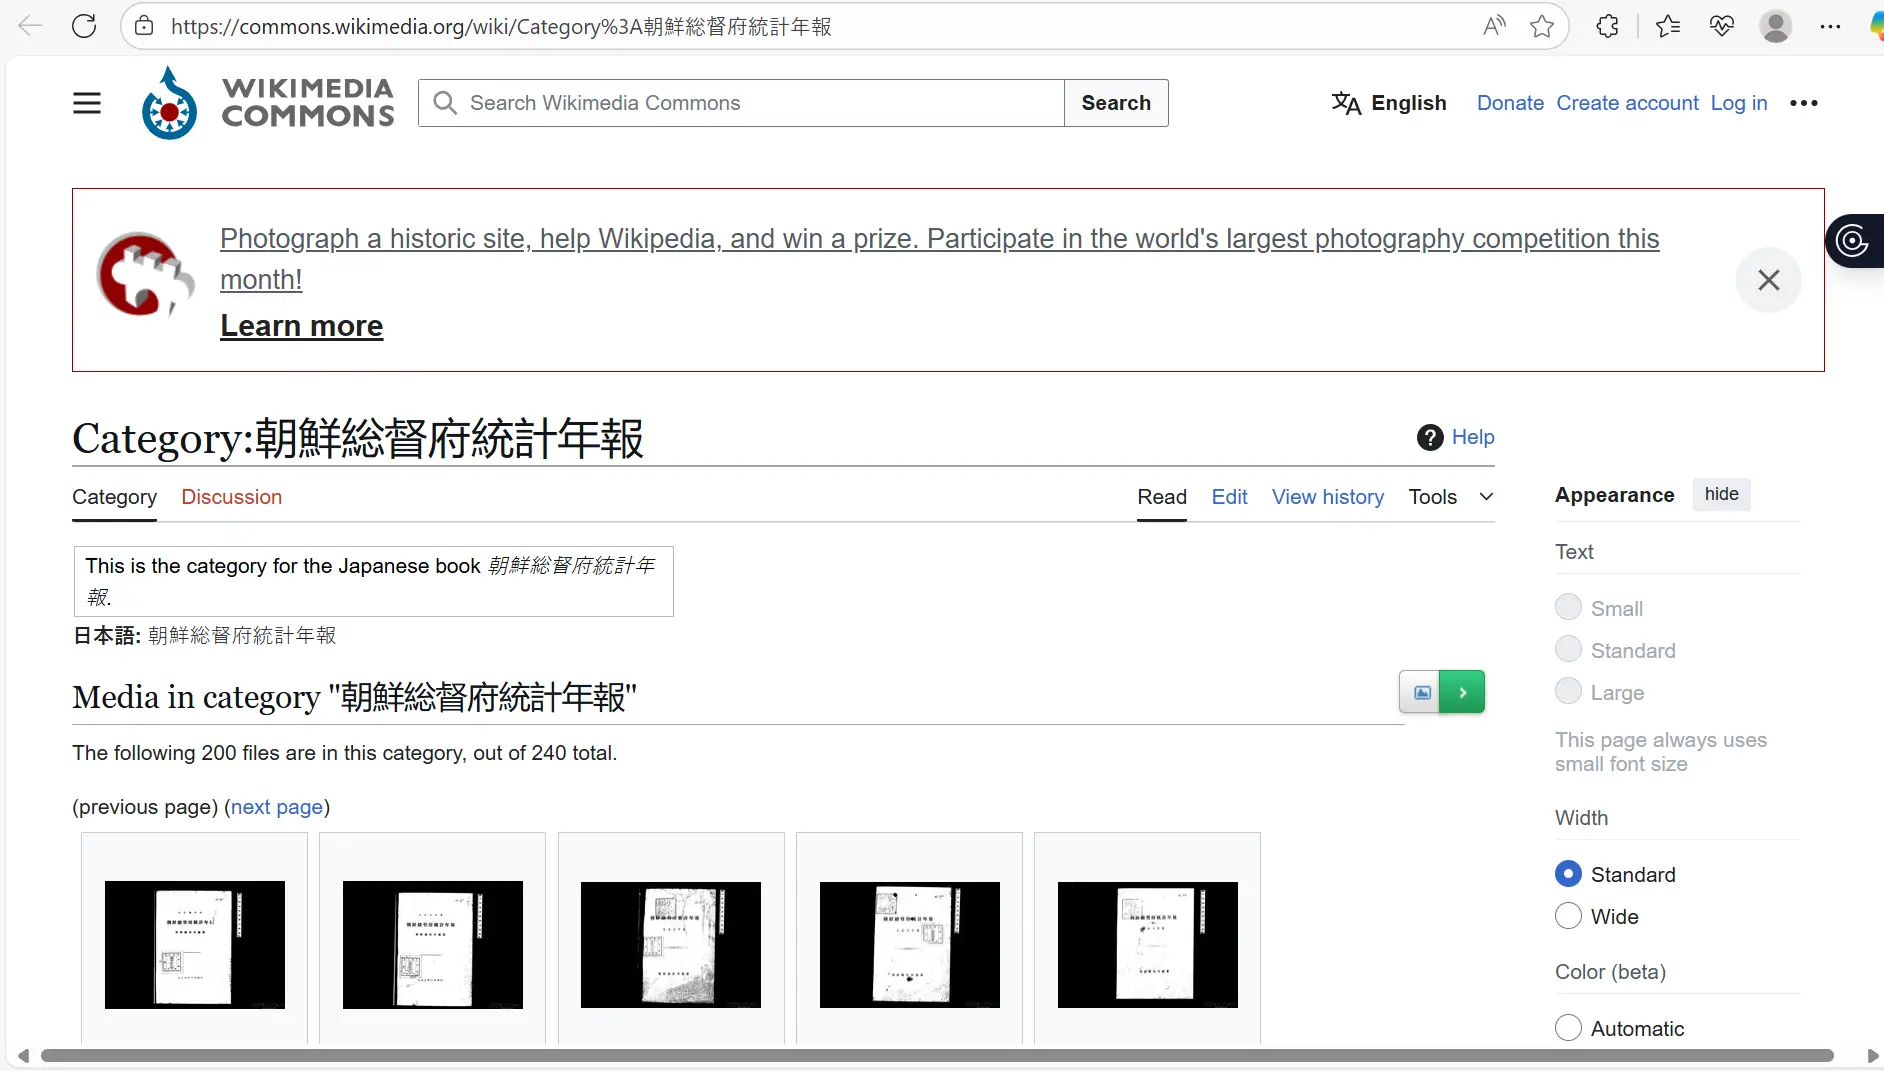Screen dimensions: 1884x1071
Task: Open the View history tab
Action: [1327, 497]
